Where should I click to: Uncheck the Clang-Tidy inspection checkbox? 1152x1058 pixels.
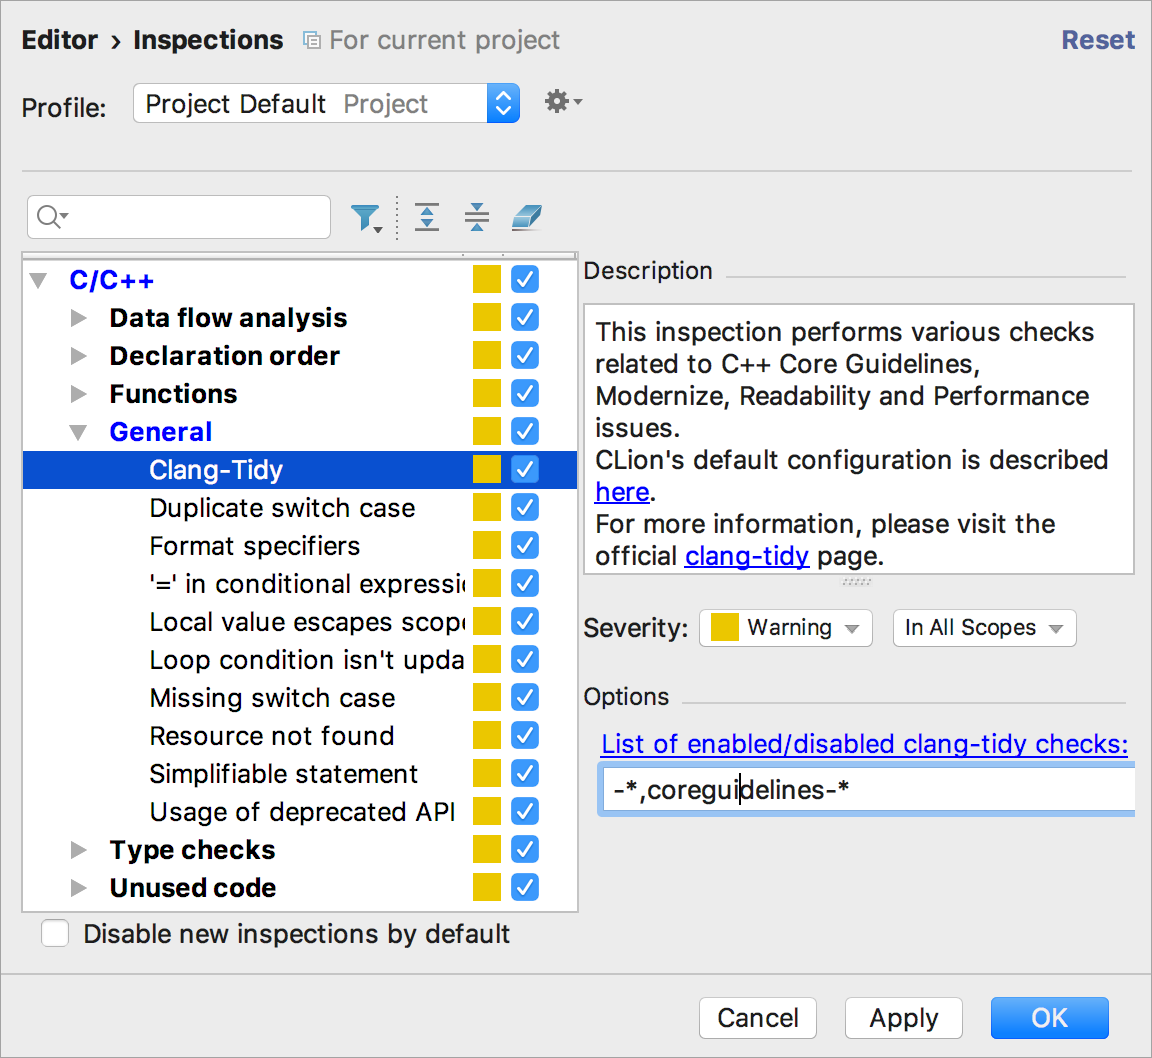coord(525,469)
